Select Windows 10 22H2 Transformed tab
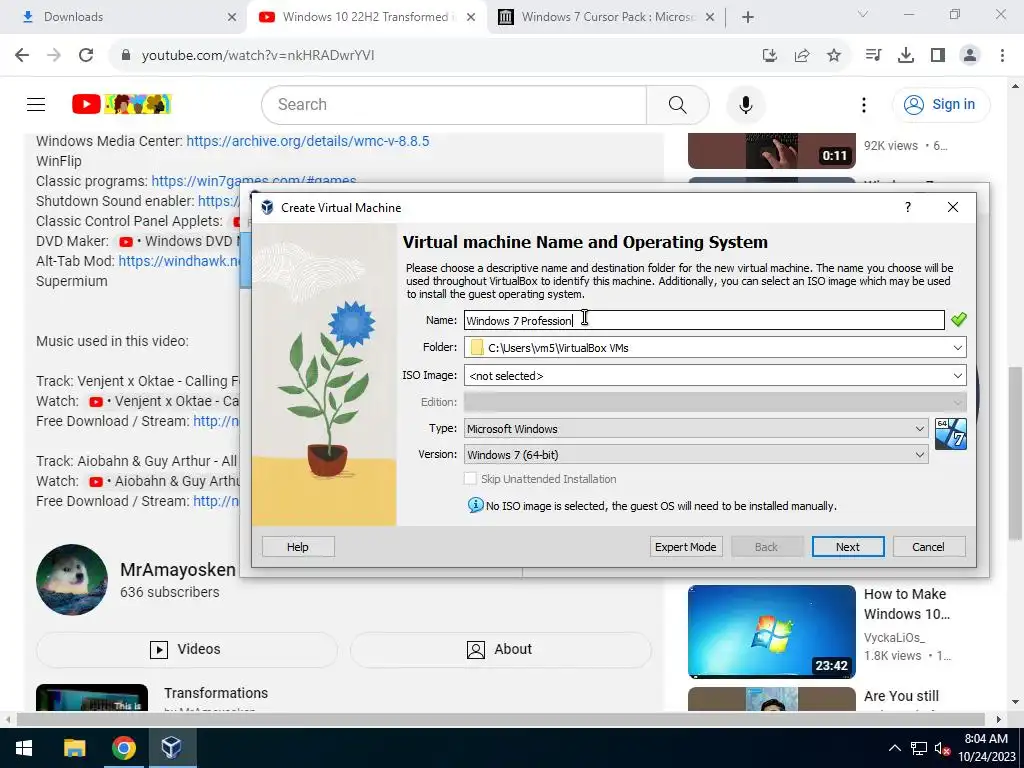1024x768 pixels. click(x=366, y=17)
